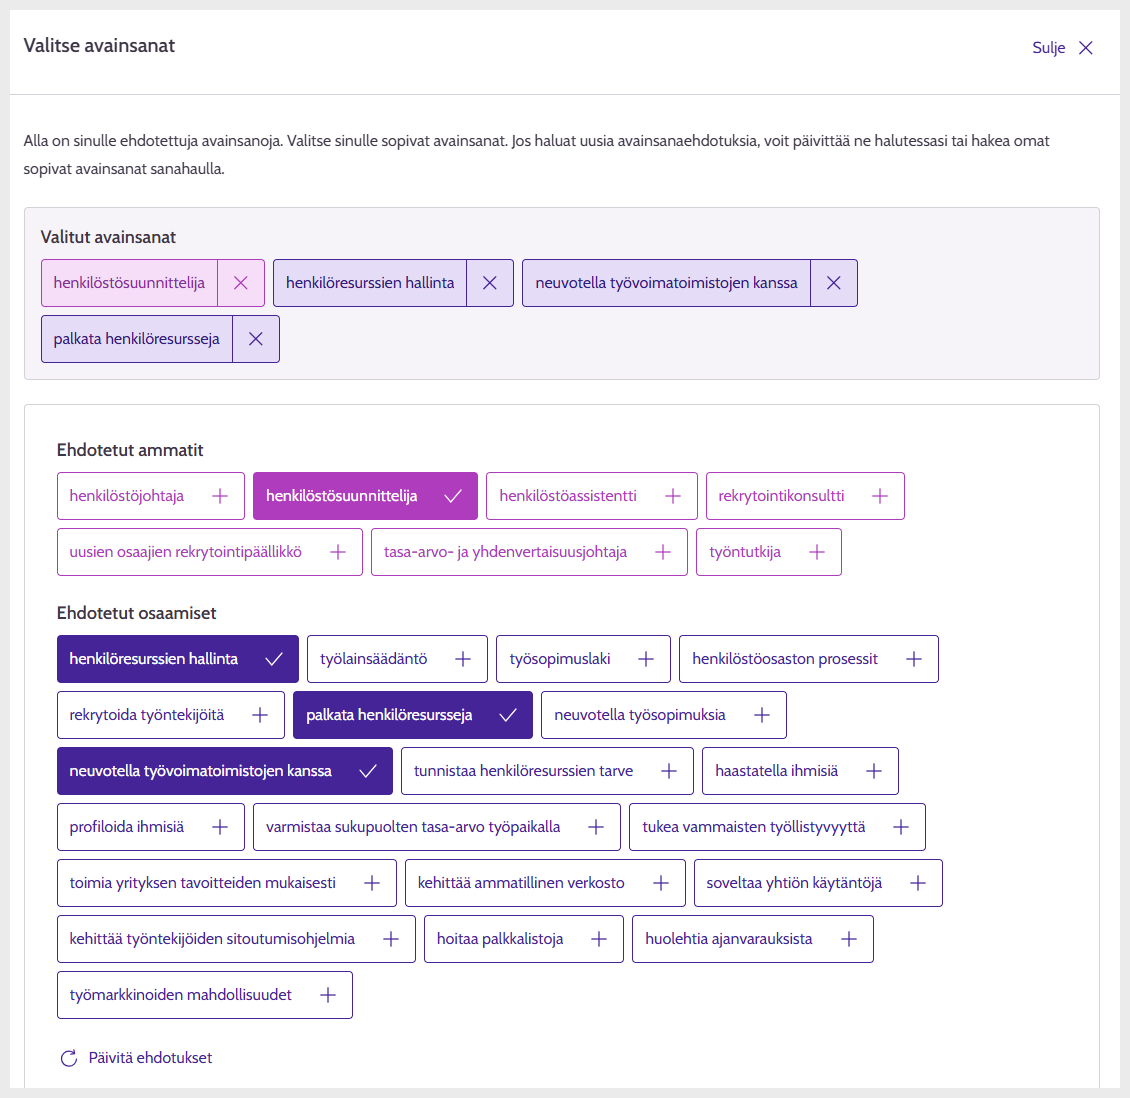Screen dimensions: 1130x1098
Task: Deselect the suggested occupation henkilöstösuunnittelija
Action: coord(365,496)
